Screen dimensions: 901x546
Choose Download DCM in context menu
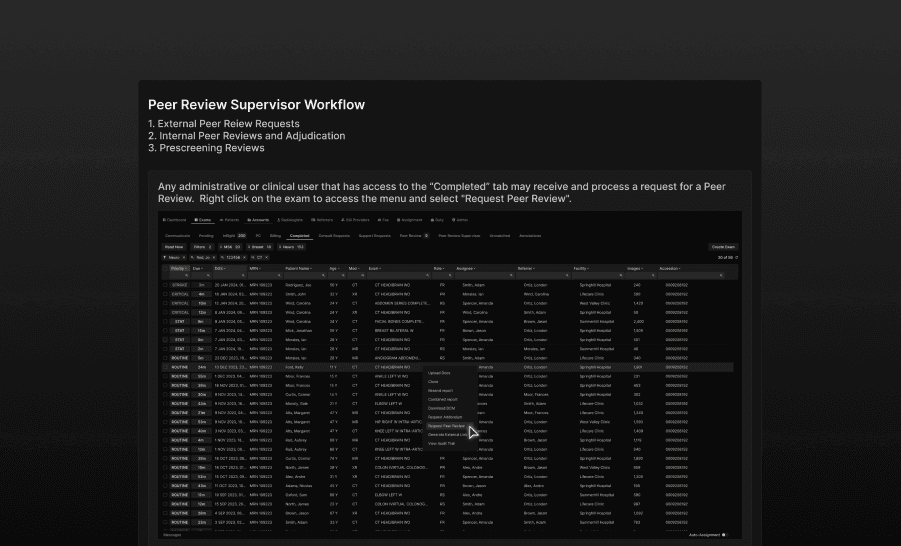(x=441, y=408)
